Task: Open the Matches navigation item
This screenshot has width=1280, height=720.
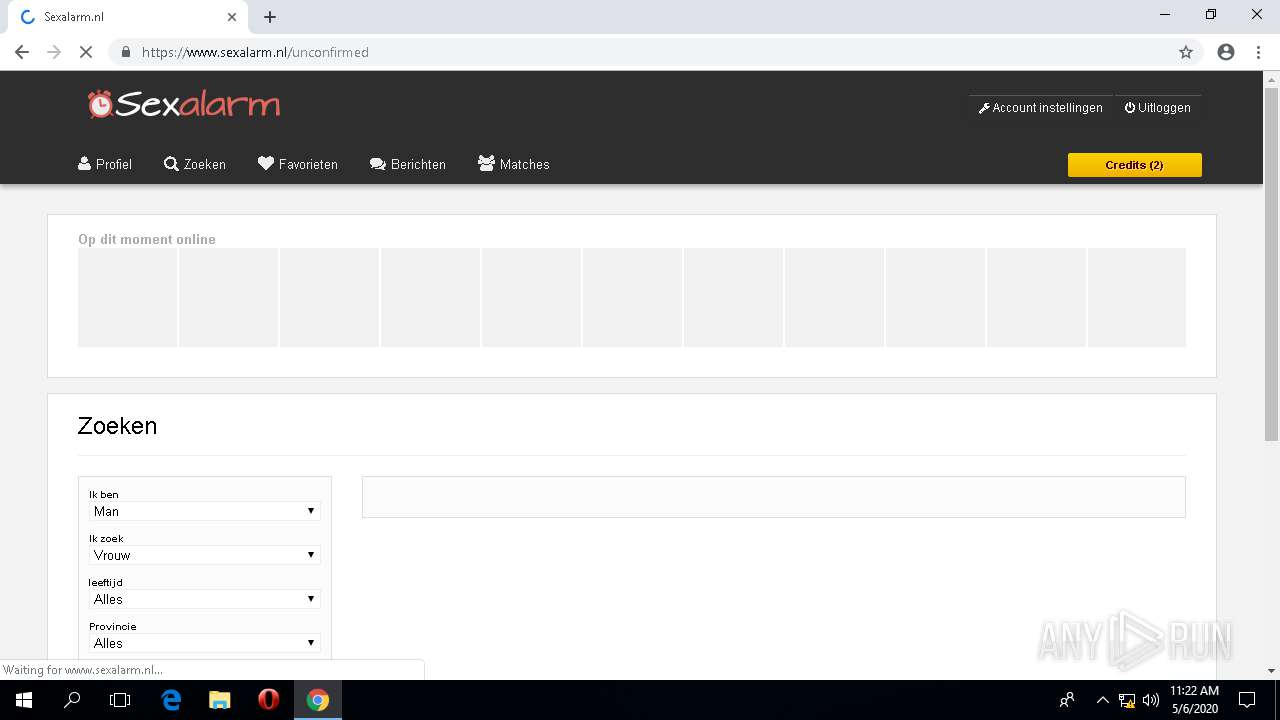Action: click(x=514, y=164)
